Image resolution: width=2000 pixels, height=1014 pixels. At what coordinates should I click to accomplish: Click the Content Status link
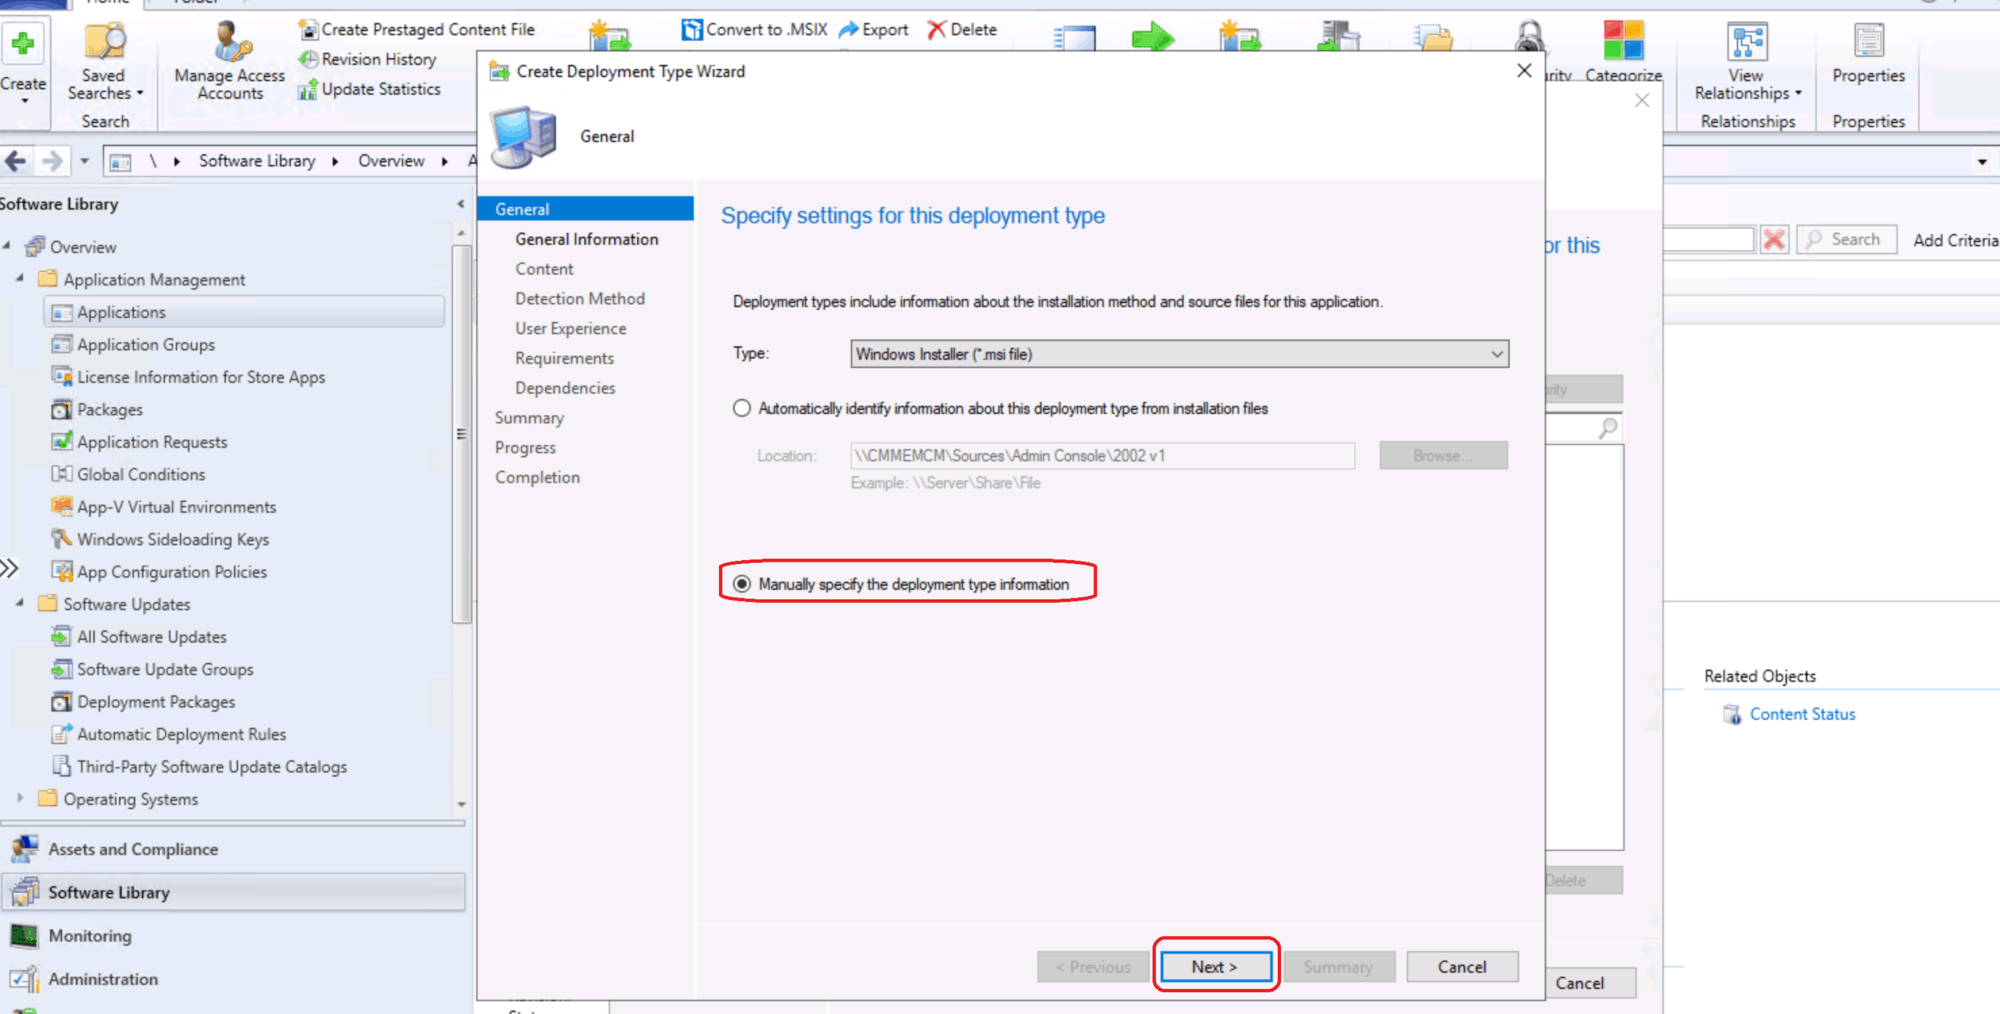(1801, 713)
